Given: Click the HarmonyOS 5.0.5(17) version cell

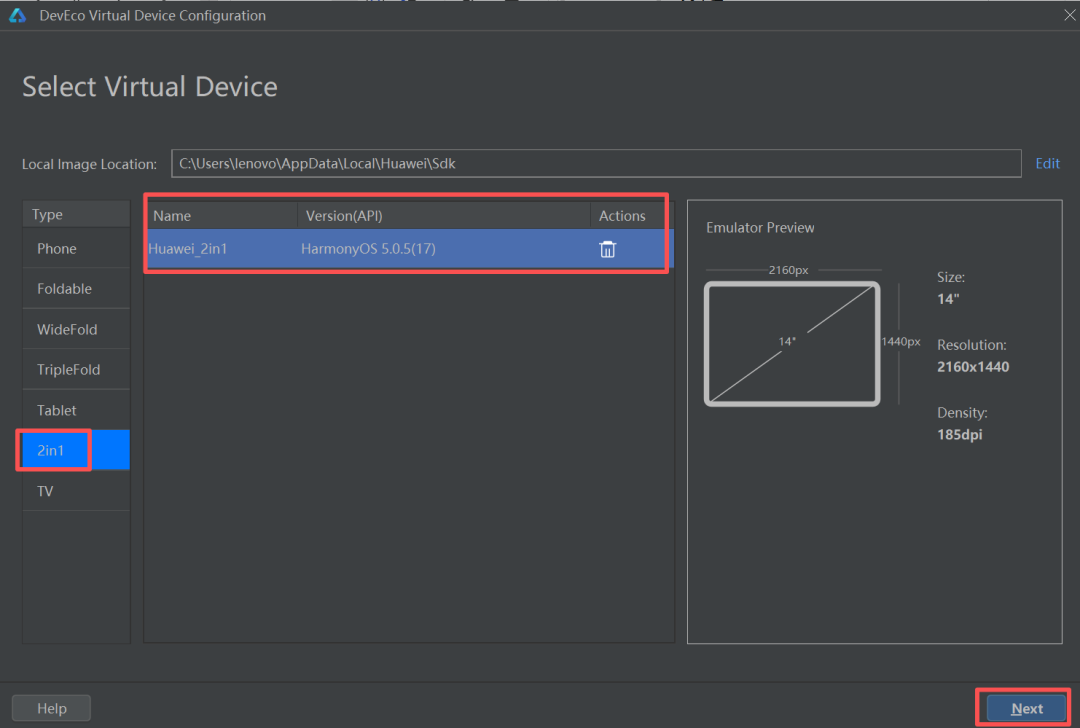Looking at the screenshot, I should [x=443, y=249].
